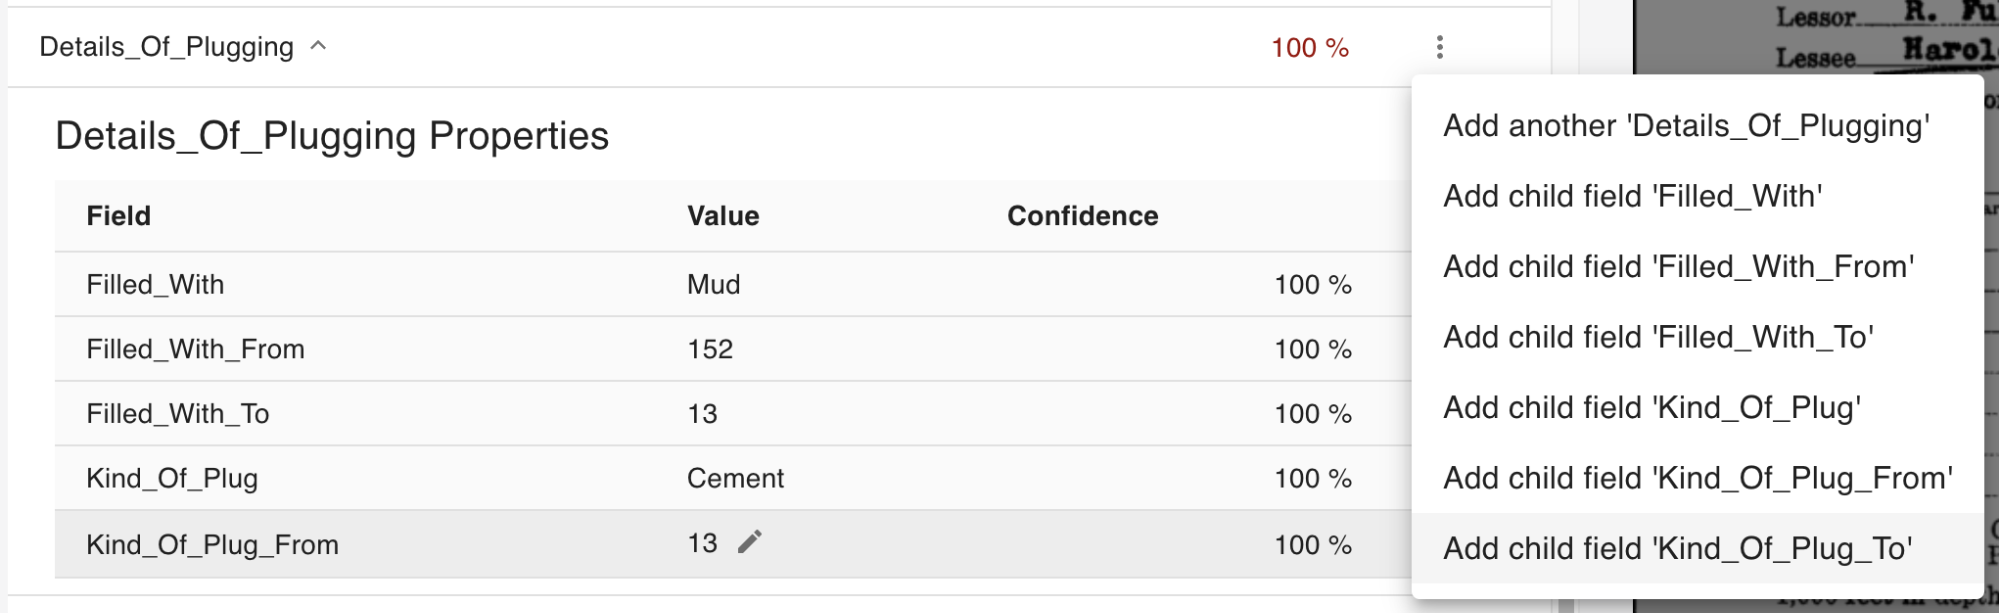Viewport: 1999px width, 613px height.
Task: Choose Add another 'Details_Of_Plugging' menu entry
Action: (1686, 126)
